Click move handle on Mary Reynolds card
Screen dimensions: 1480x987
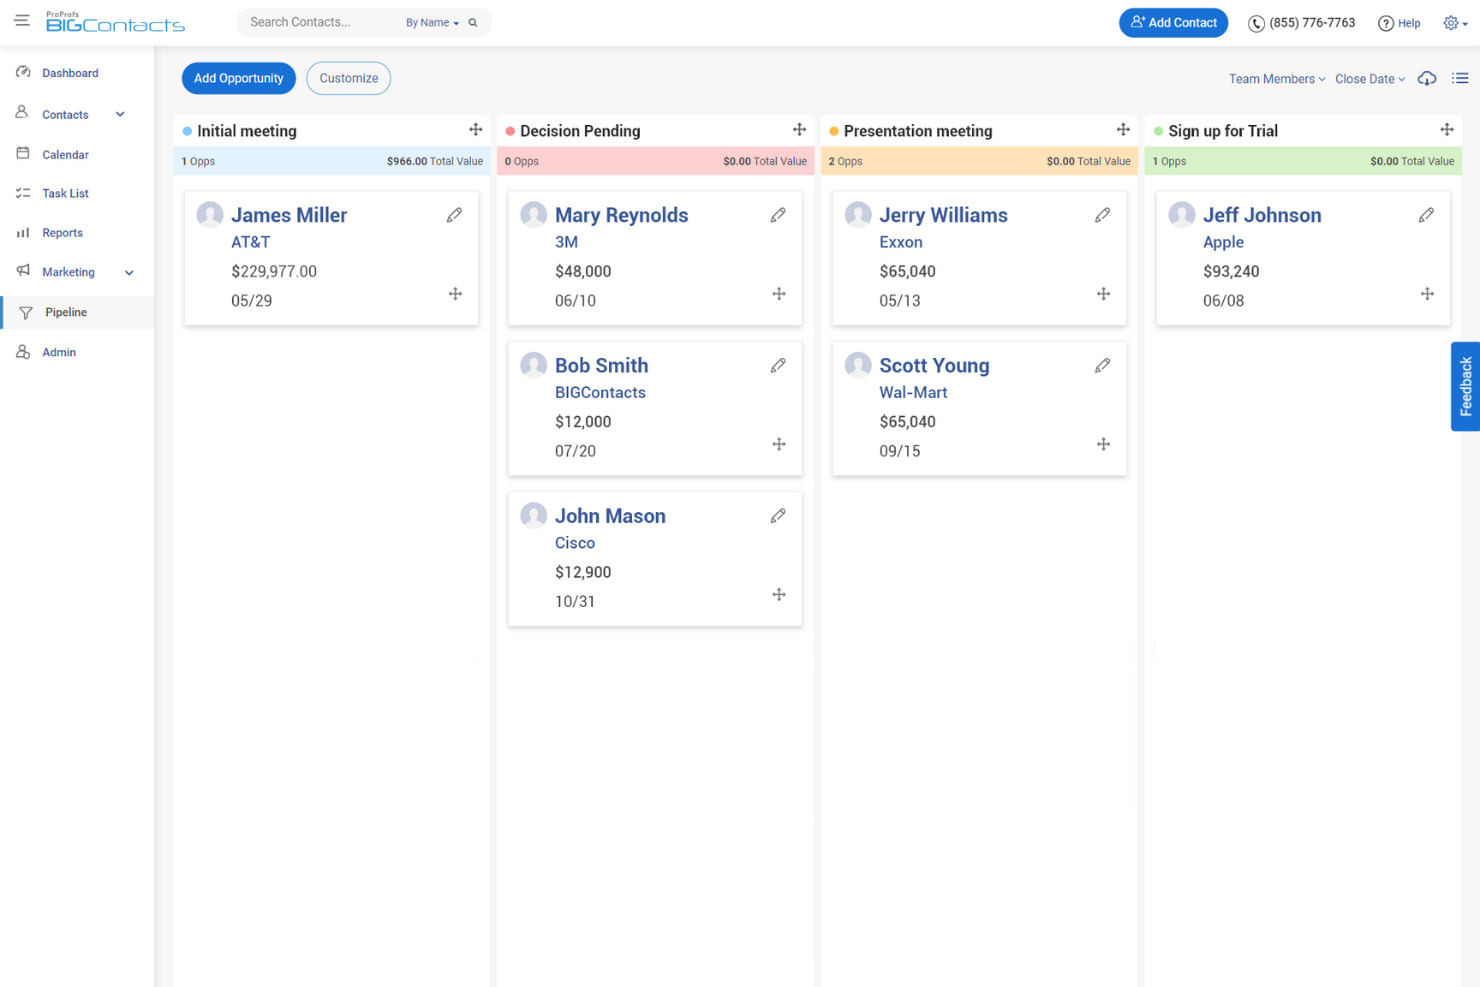[779, 294]
